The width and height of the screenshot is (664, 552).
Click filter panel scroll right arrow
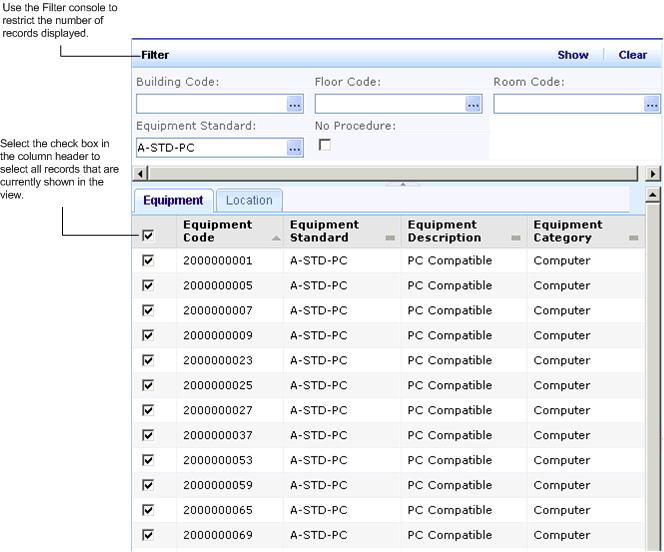pos(653,174)
